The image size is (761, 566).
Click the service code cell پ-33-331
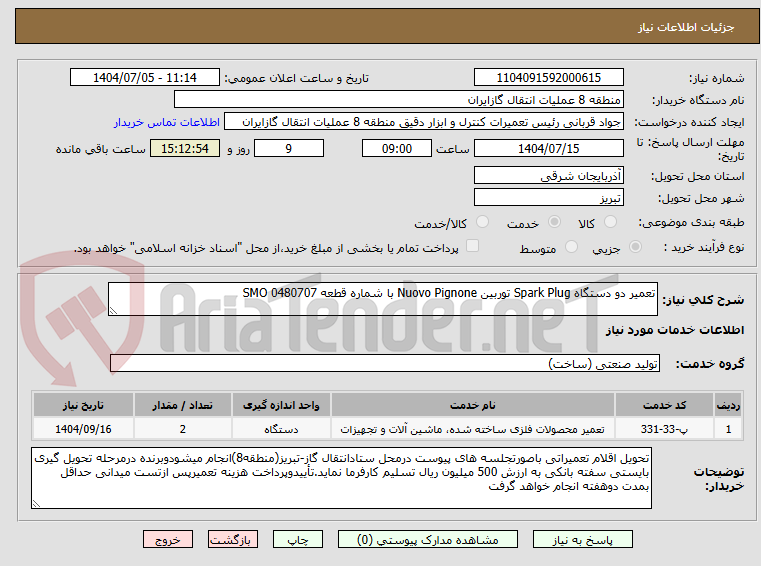click(664, 429)
